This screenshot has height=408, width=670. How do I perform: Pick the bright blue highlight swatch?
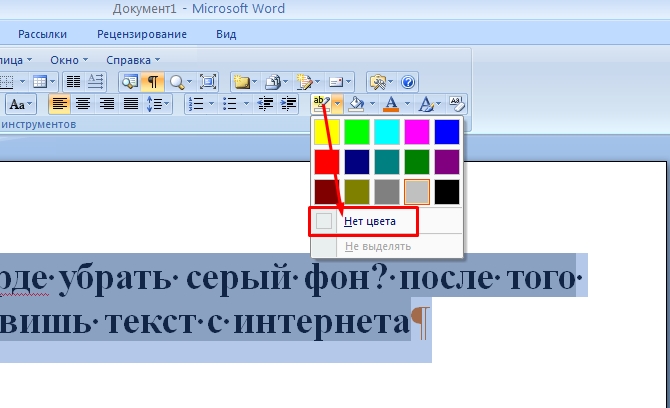coord(447,132)
